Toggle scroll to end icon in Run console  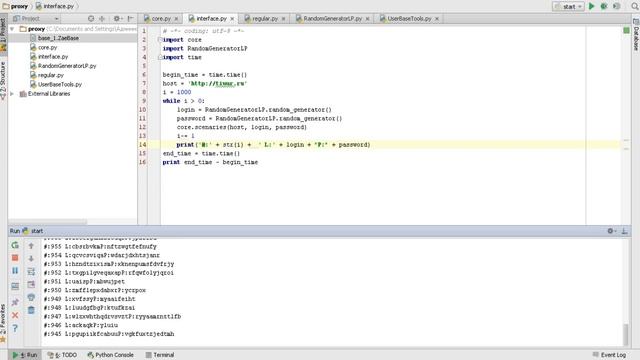[31, 284]
